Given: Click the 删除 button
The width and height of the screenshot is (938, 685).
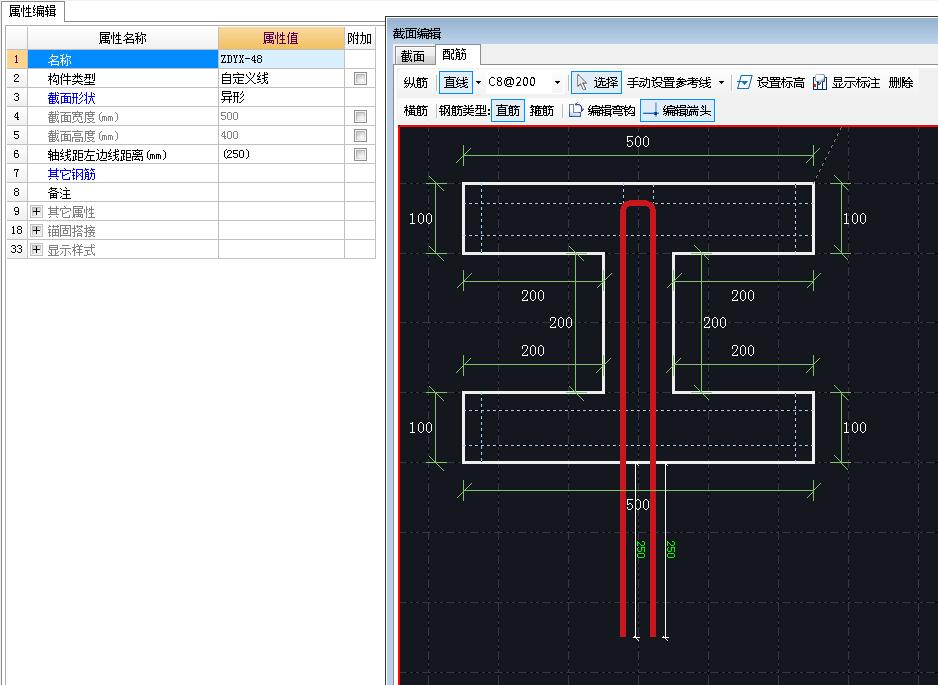Looking at the screenshot, I should click(x=900, y=83).
